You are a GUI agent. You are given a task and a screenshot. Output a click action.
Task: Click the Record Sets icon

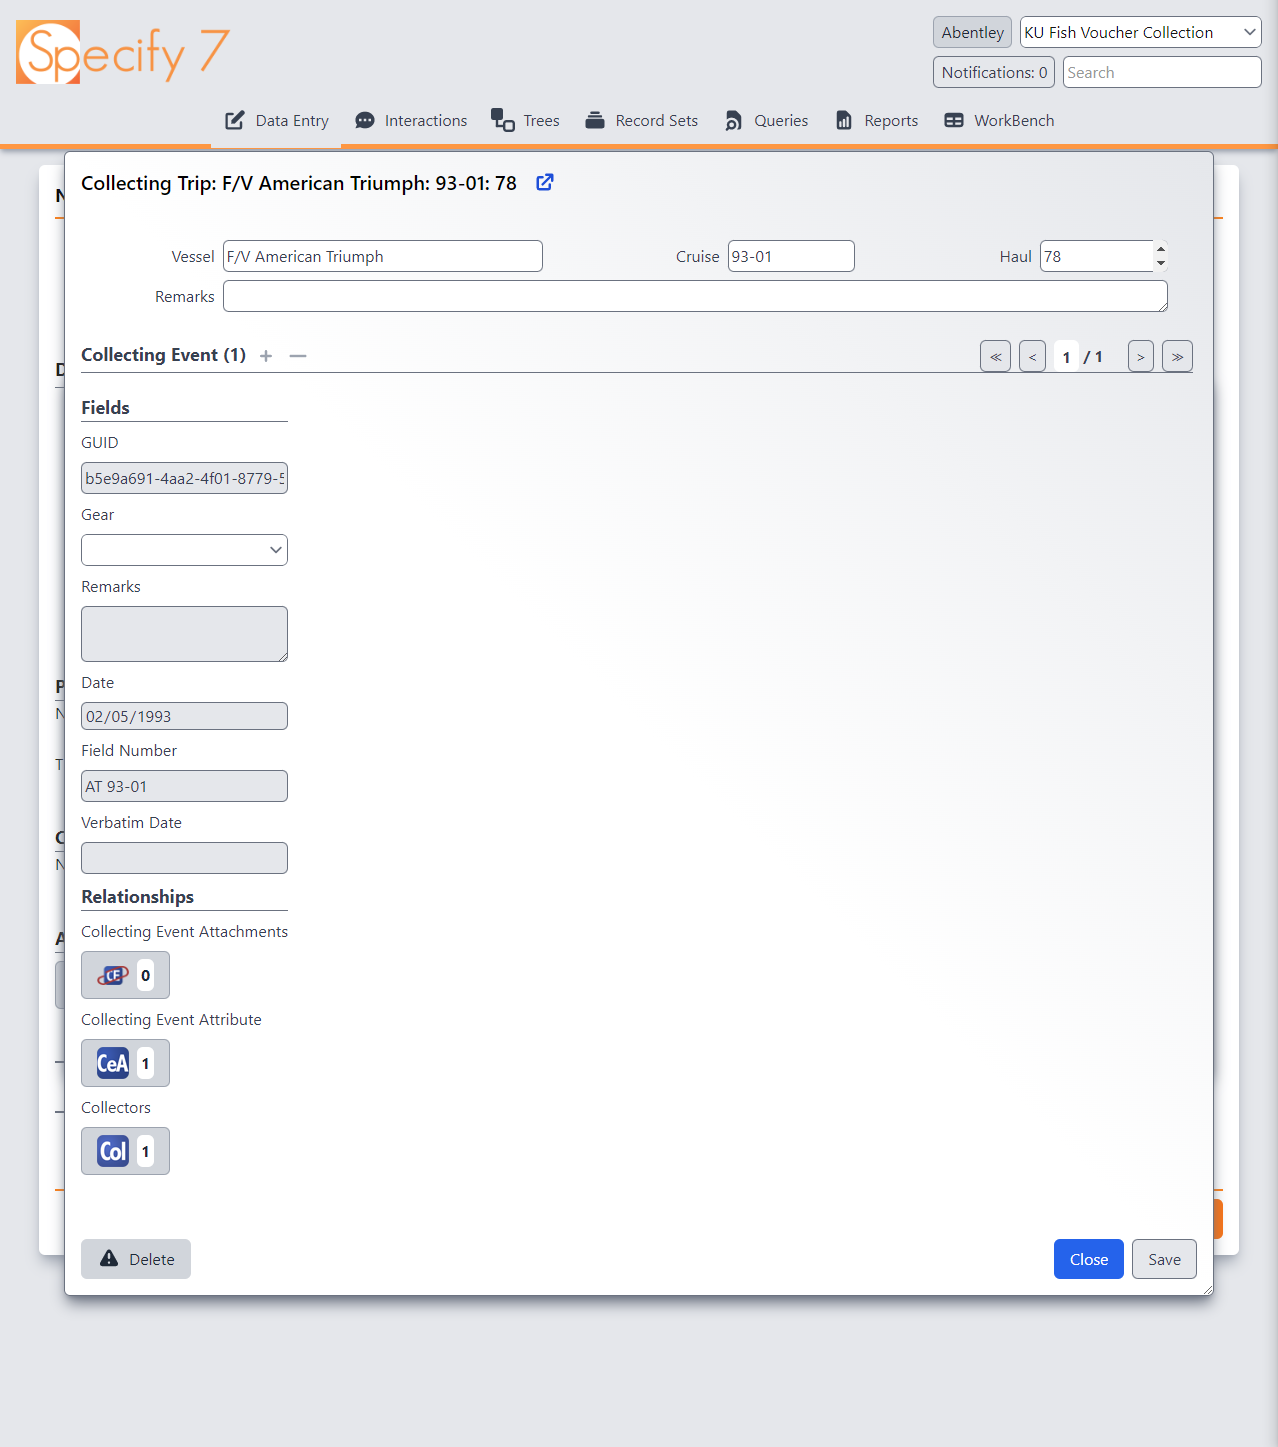pos(596,120)
